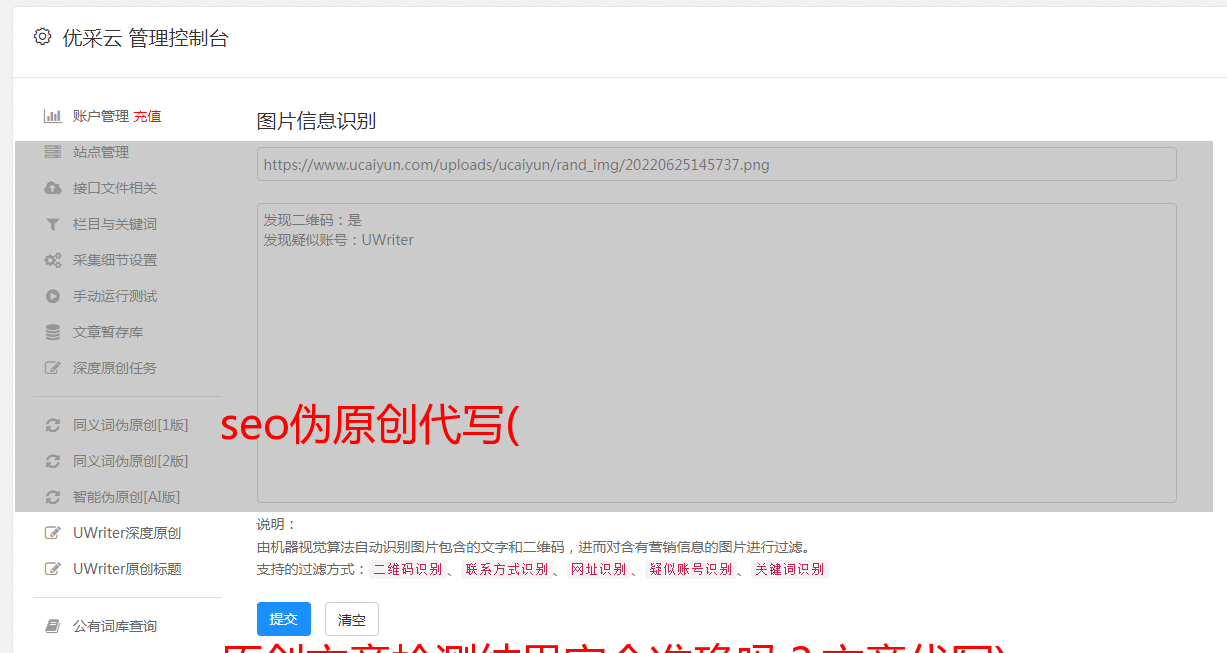Click the 优采云 管理控制台 title
This screenshot has height=653, width=1227.
[145, 38]
